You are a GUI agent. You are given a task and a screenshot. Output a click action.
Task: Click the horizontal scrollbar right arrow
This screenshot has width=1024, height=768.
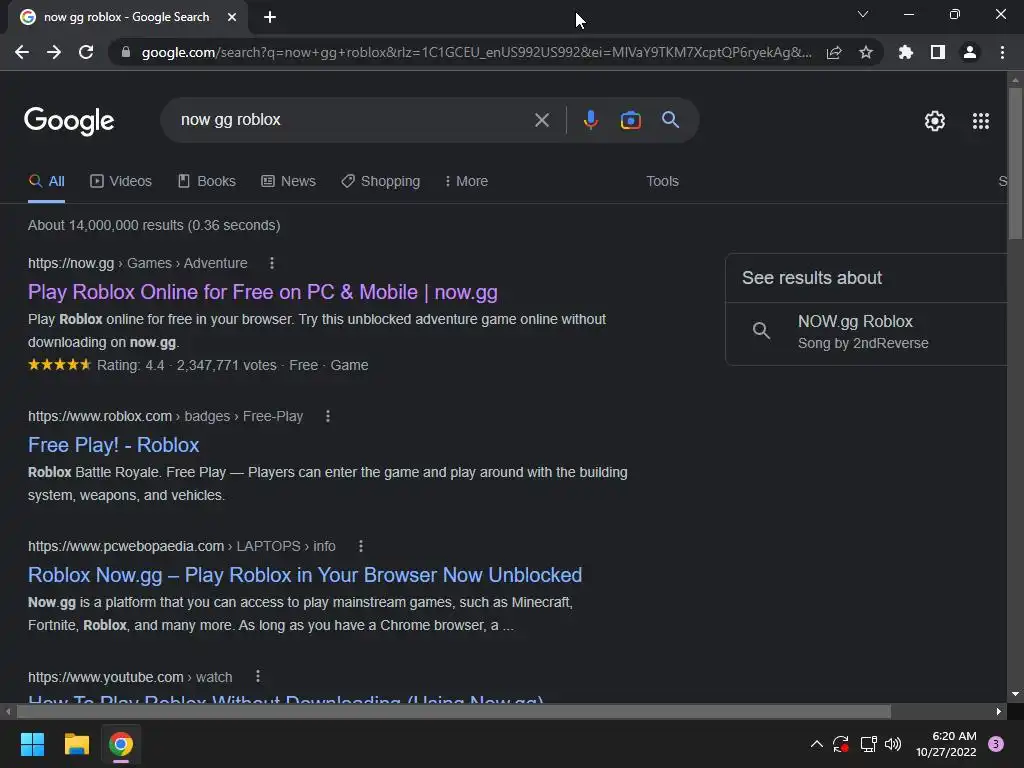(x=999, y=711)
